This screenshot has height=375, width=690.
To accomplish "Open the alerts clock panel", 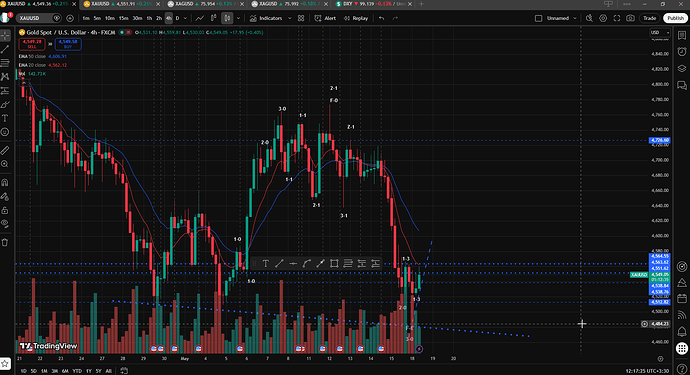I will click(682, 51).
